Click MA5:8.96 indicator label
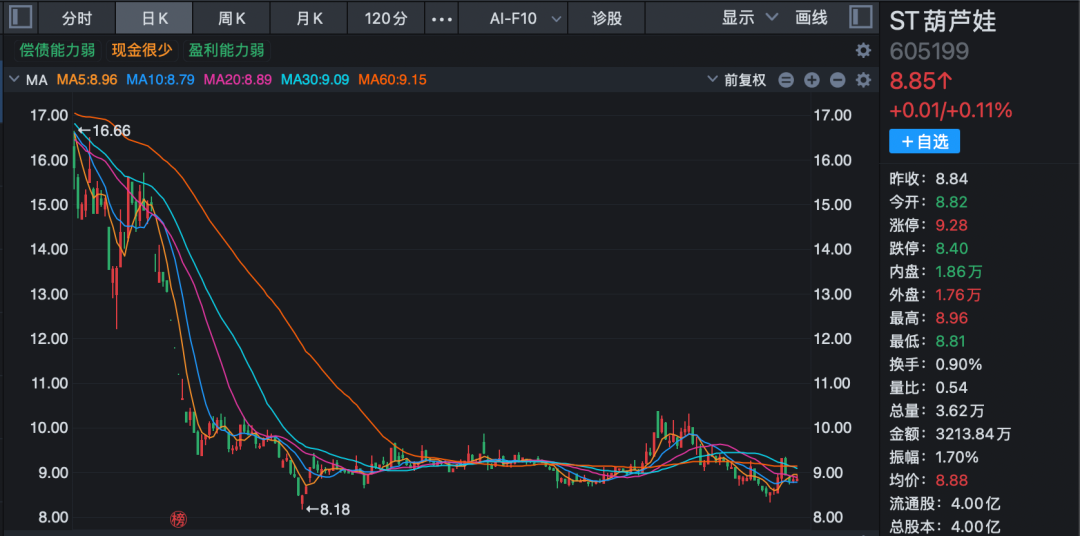This screenshot has width=1080, height=536. tap(87, 80)
